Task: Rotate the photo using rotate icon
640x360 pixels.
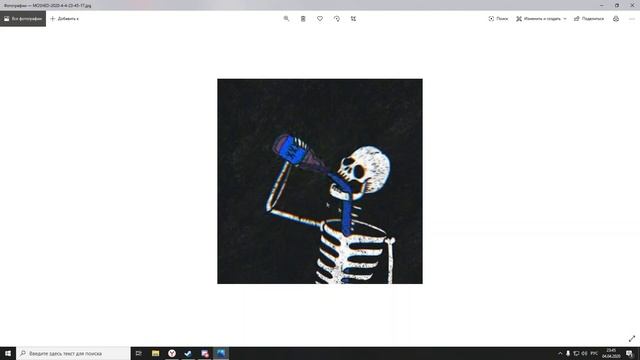Action: tap(337, 19)
